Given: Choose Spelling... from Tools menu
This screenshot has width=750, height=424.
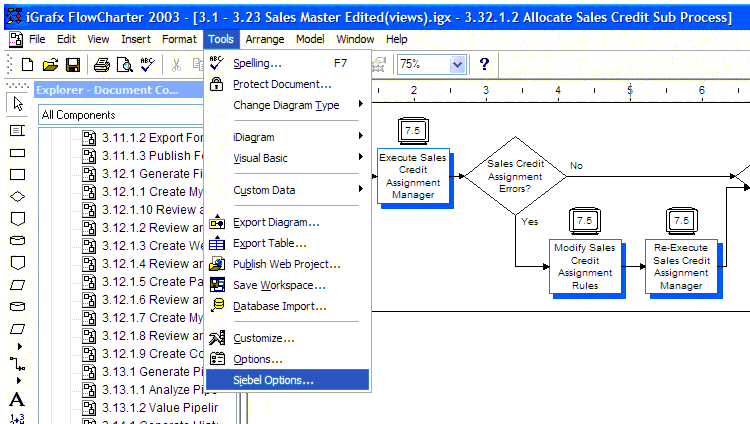Looking at the screenshot, I should pyautogui.click(x=287, y=63).
